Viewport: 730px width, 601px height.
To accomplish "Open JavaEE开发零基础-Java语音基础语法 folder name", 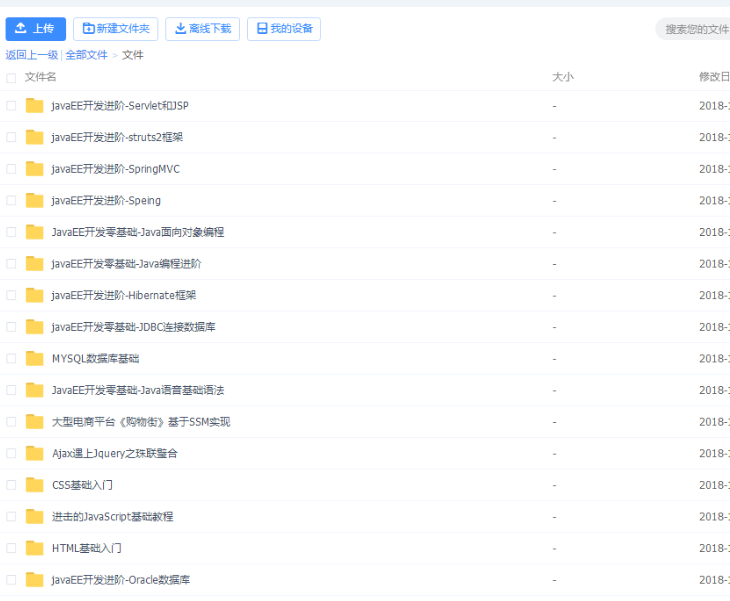I will coord(138,391).
